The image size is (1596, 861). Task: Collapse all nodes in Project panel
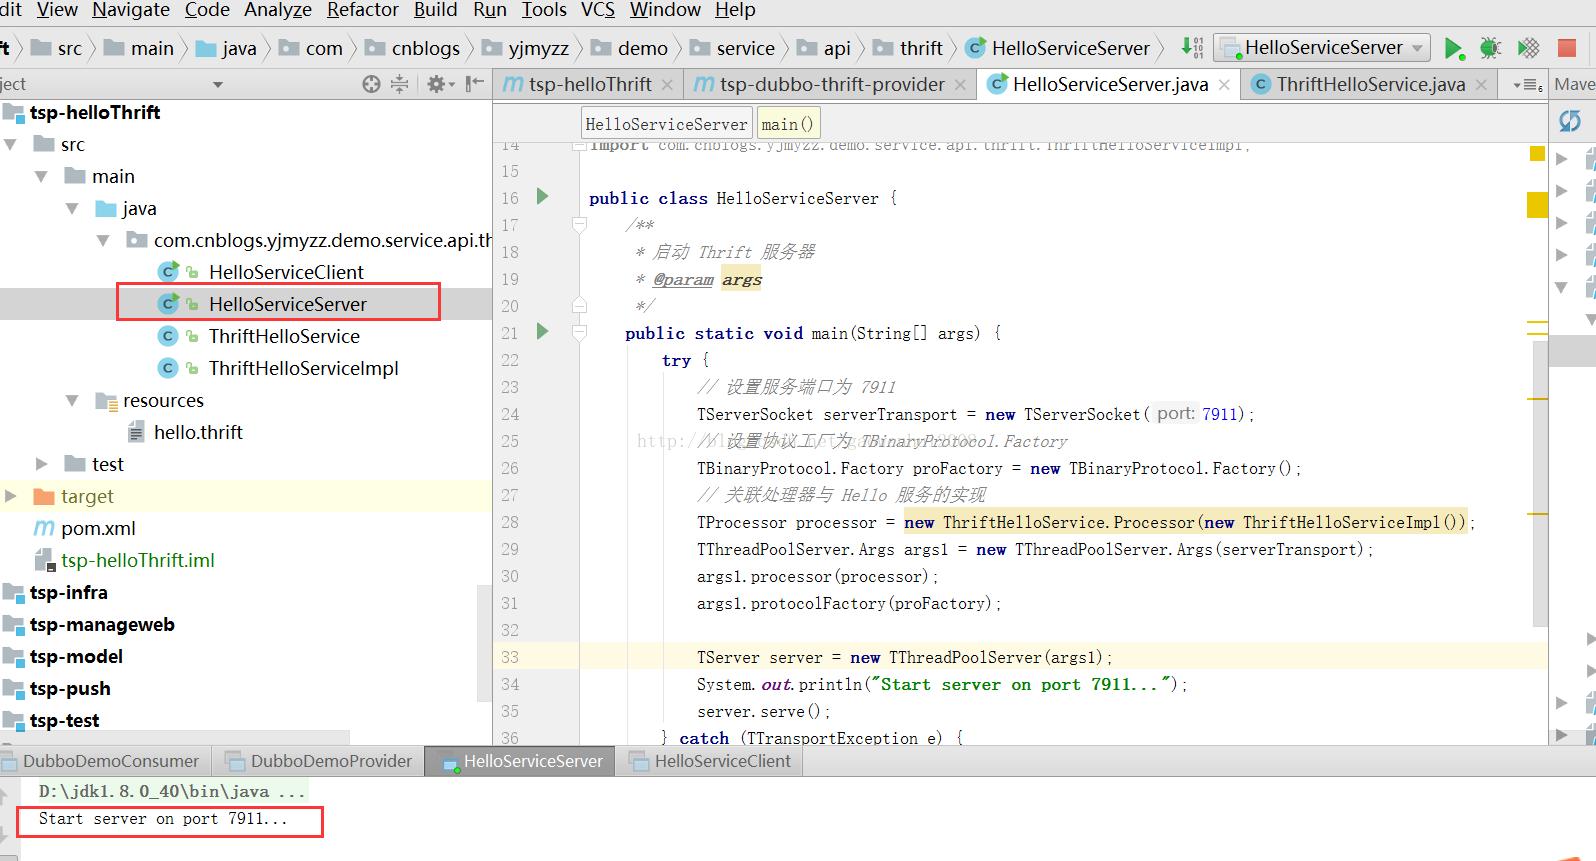point(399,84)
